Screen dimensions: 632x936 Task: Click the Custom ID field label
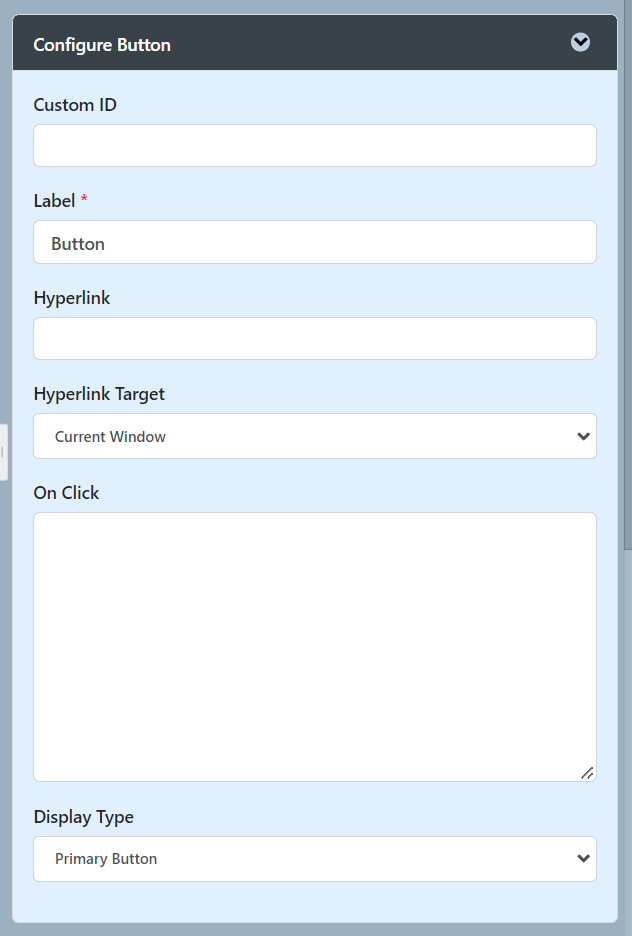(x=75, y=105)
